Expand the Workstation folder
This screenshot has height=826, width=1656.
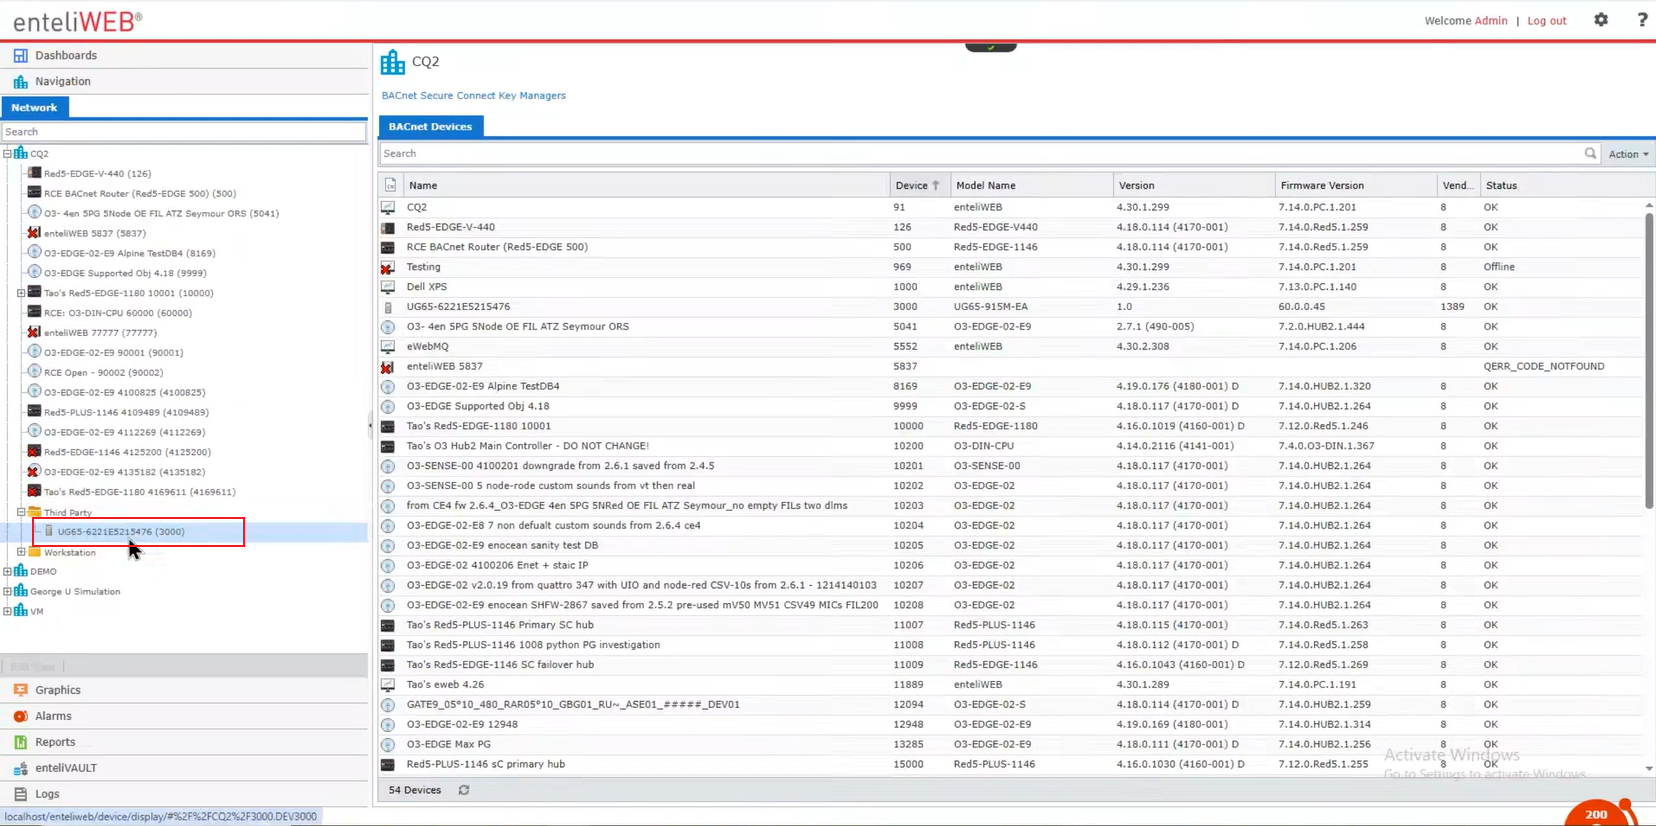click(x=21, y=552)
